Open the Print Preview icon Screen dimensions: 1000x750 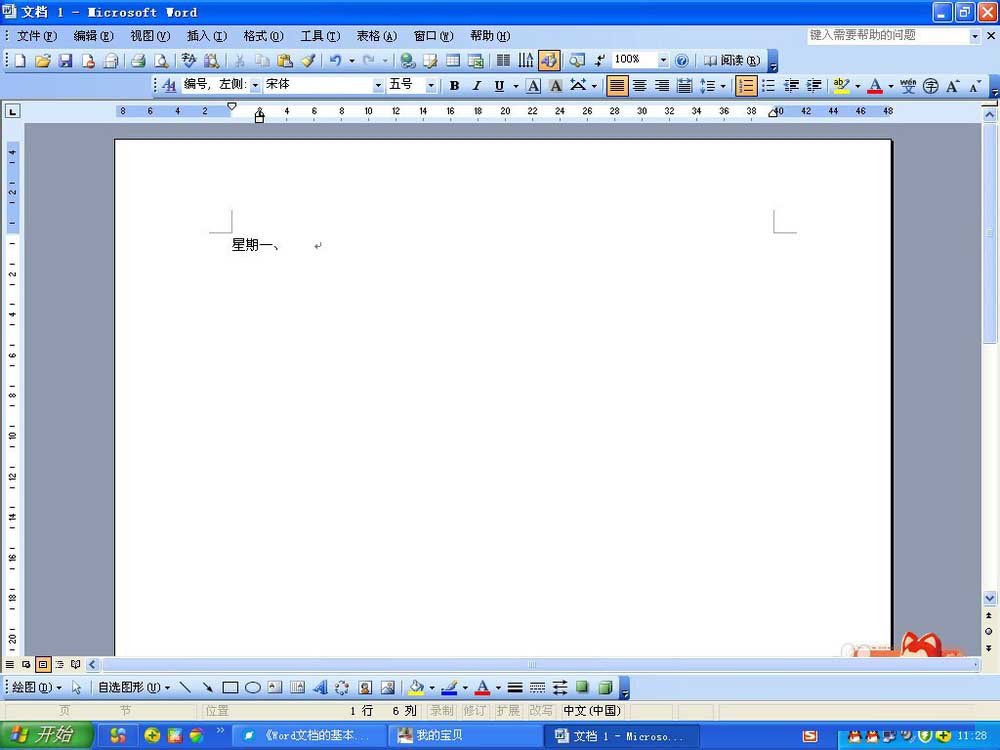[160, 61]
